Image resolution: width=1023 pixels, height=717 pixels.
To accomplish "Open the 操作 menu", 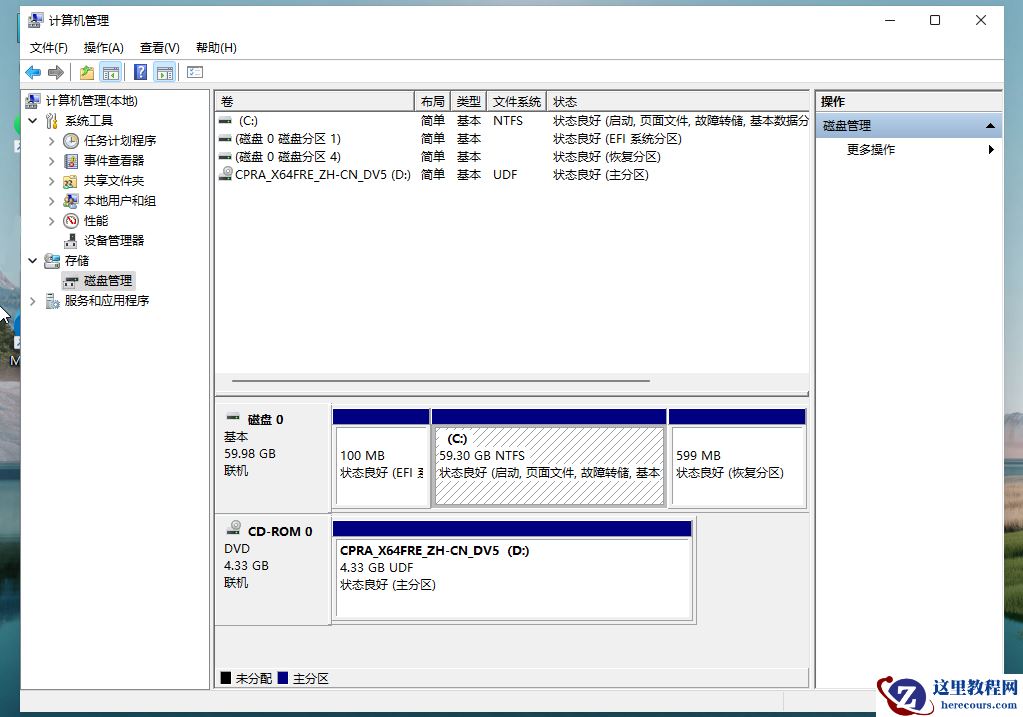I will pos(106,47).
